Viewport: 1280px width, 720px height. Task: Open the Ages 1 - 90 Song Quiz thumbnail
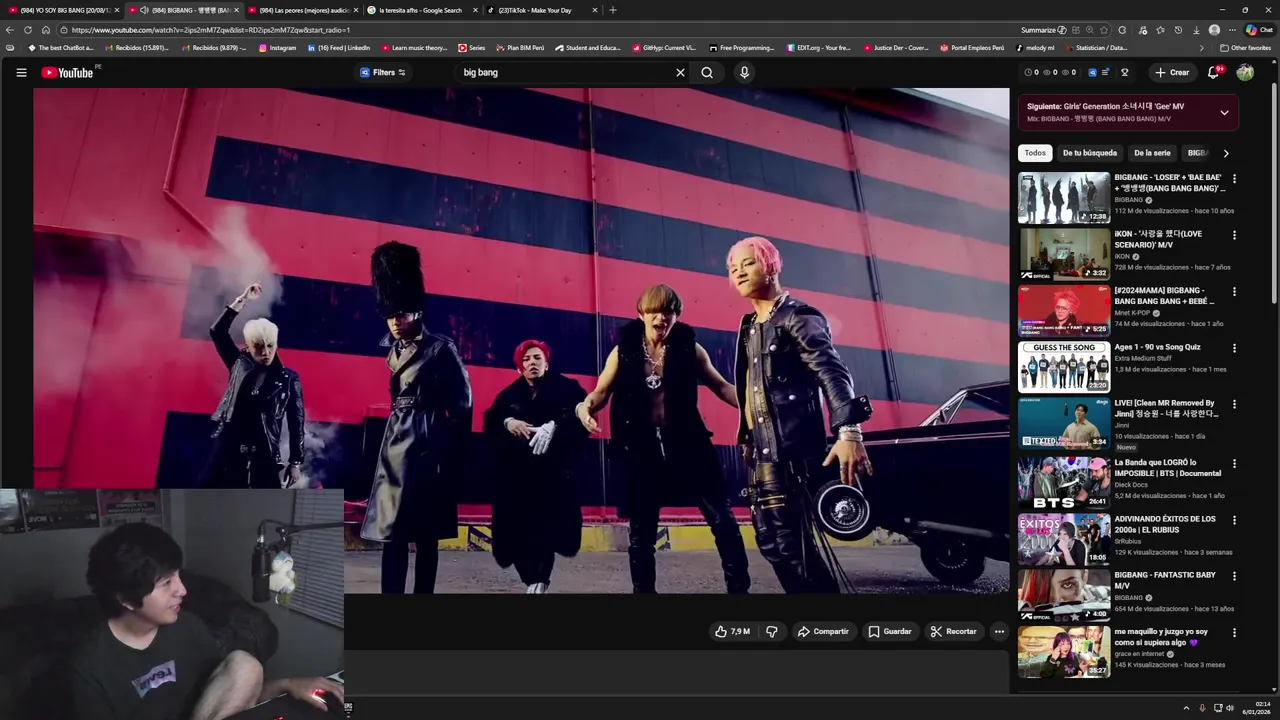(1063, 367)
